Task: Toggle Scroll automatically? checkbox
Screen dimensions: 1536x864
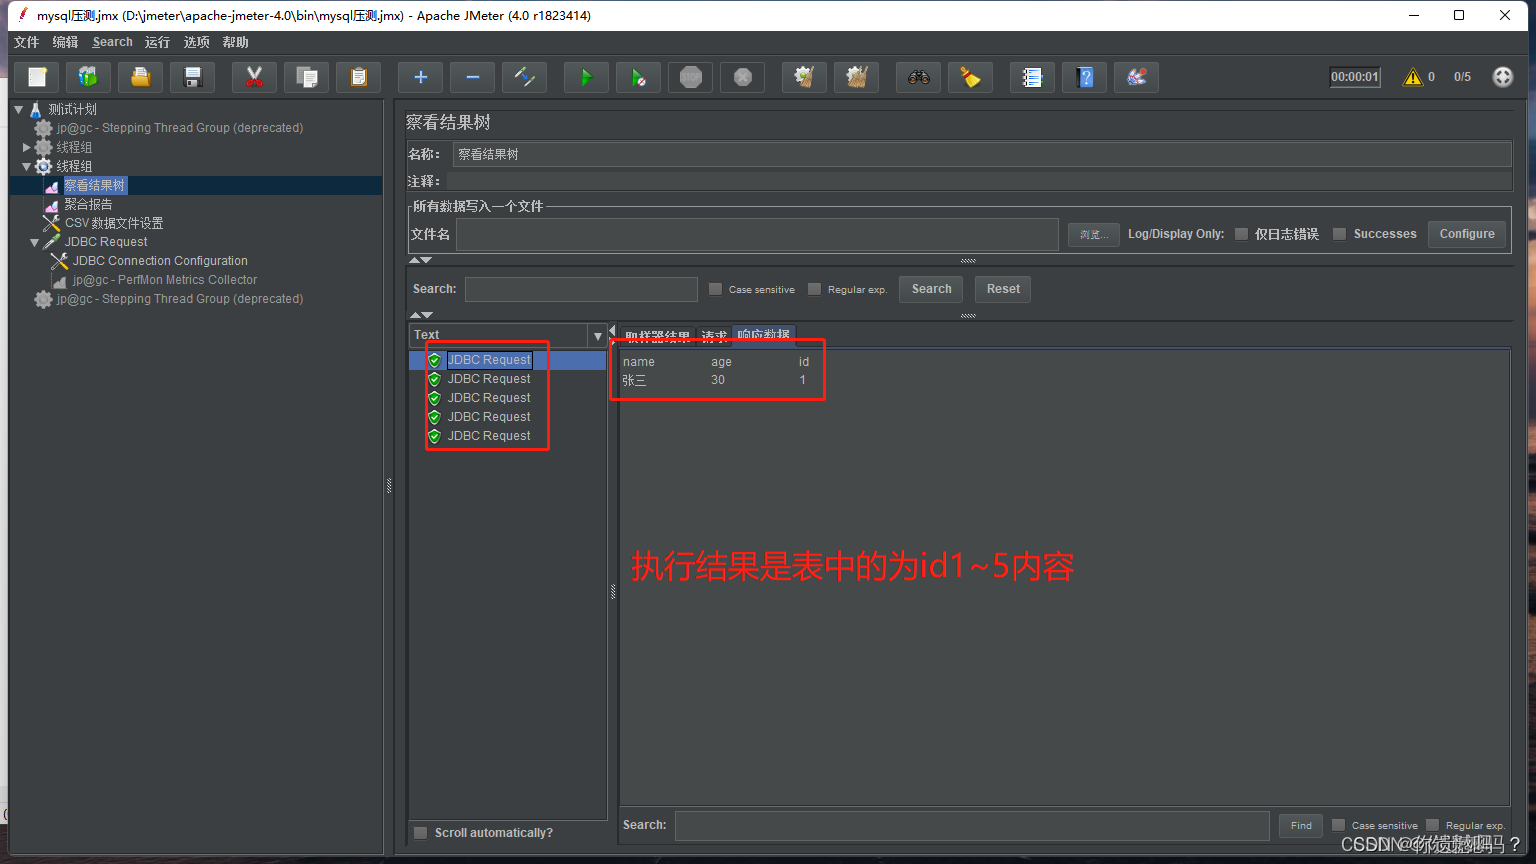Action: (421, 833)
